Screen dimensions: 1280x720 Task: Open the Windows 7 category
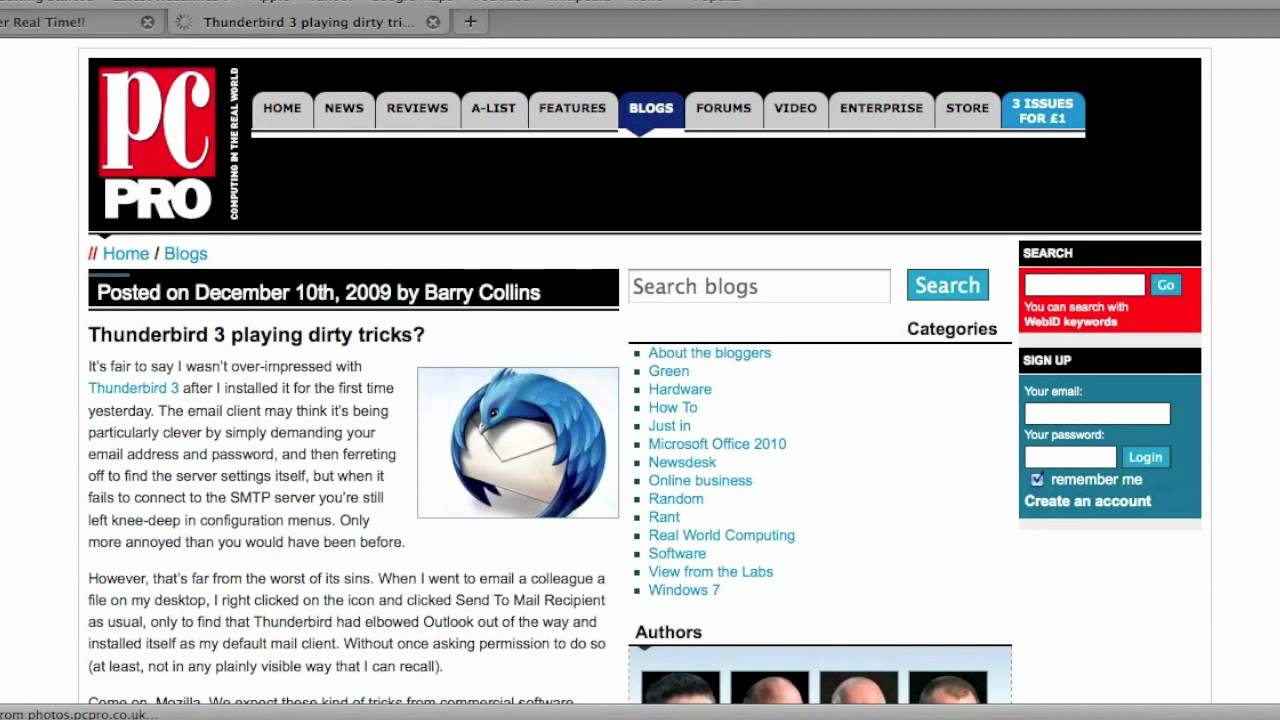684,590
